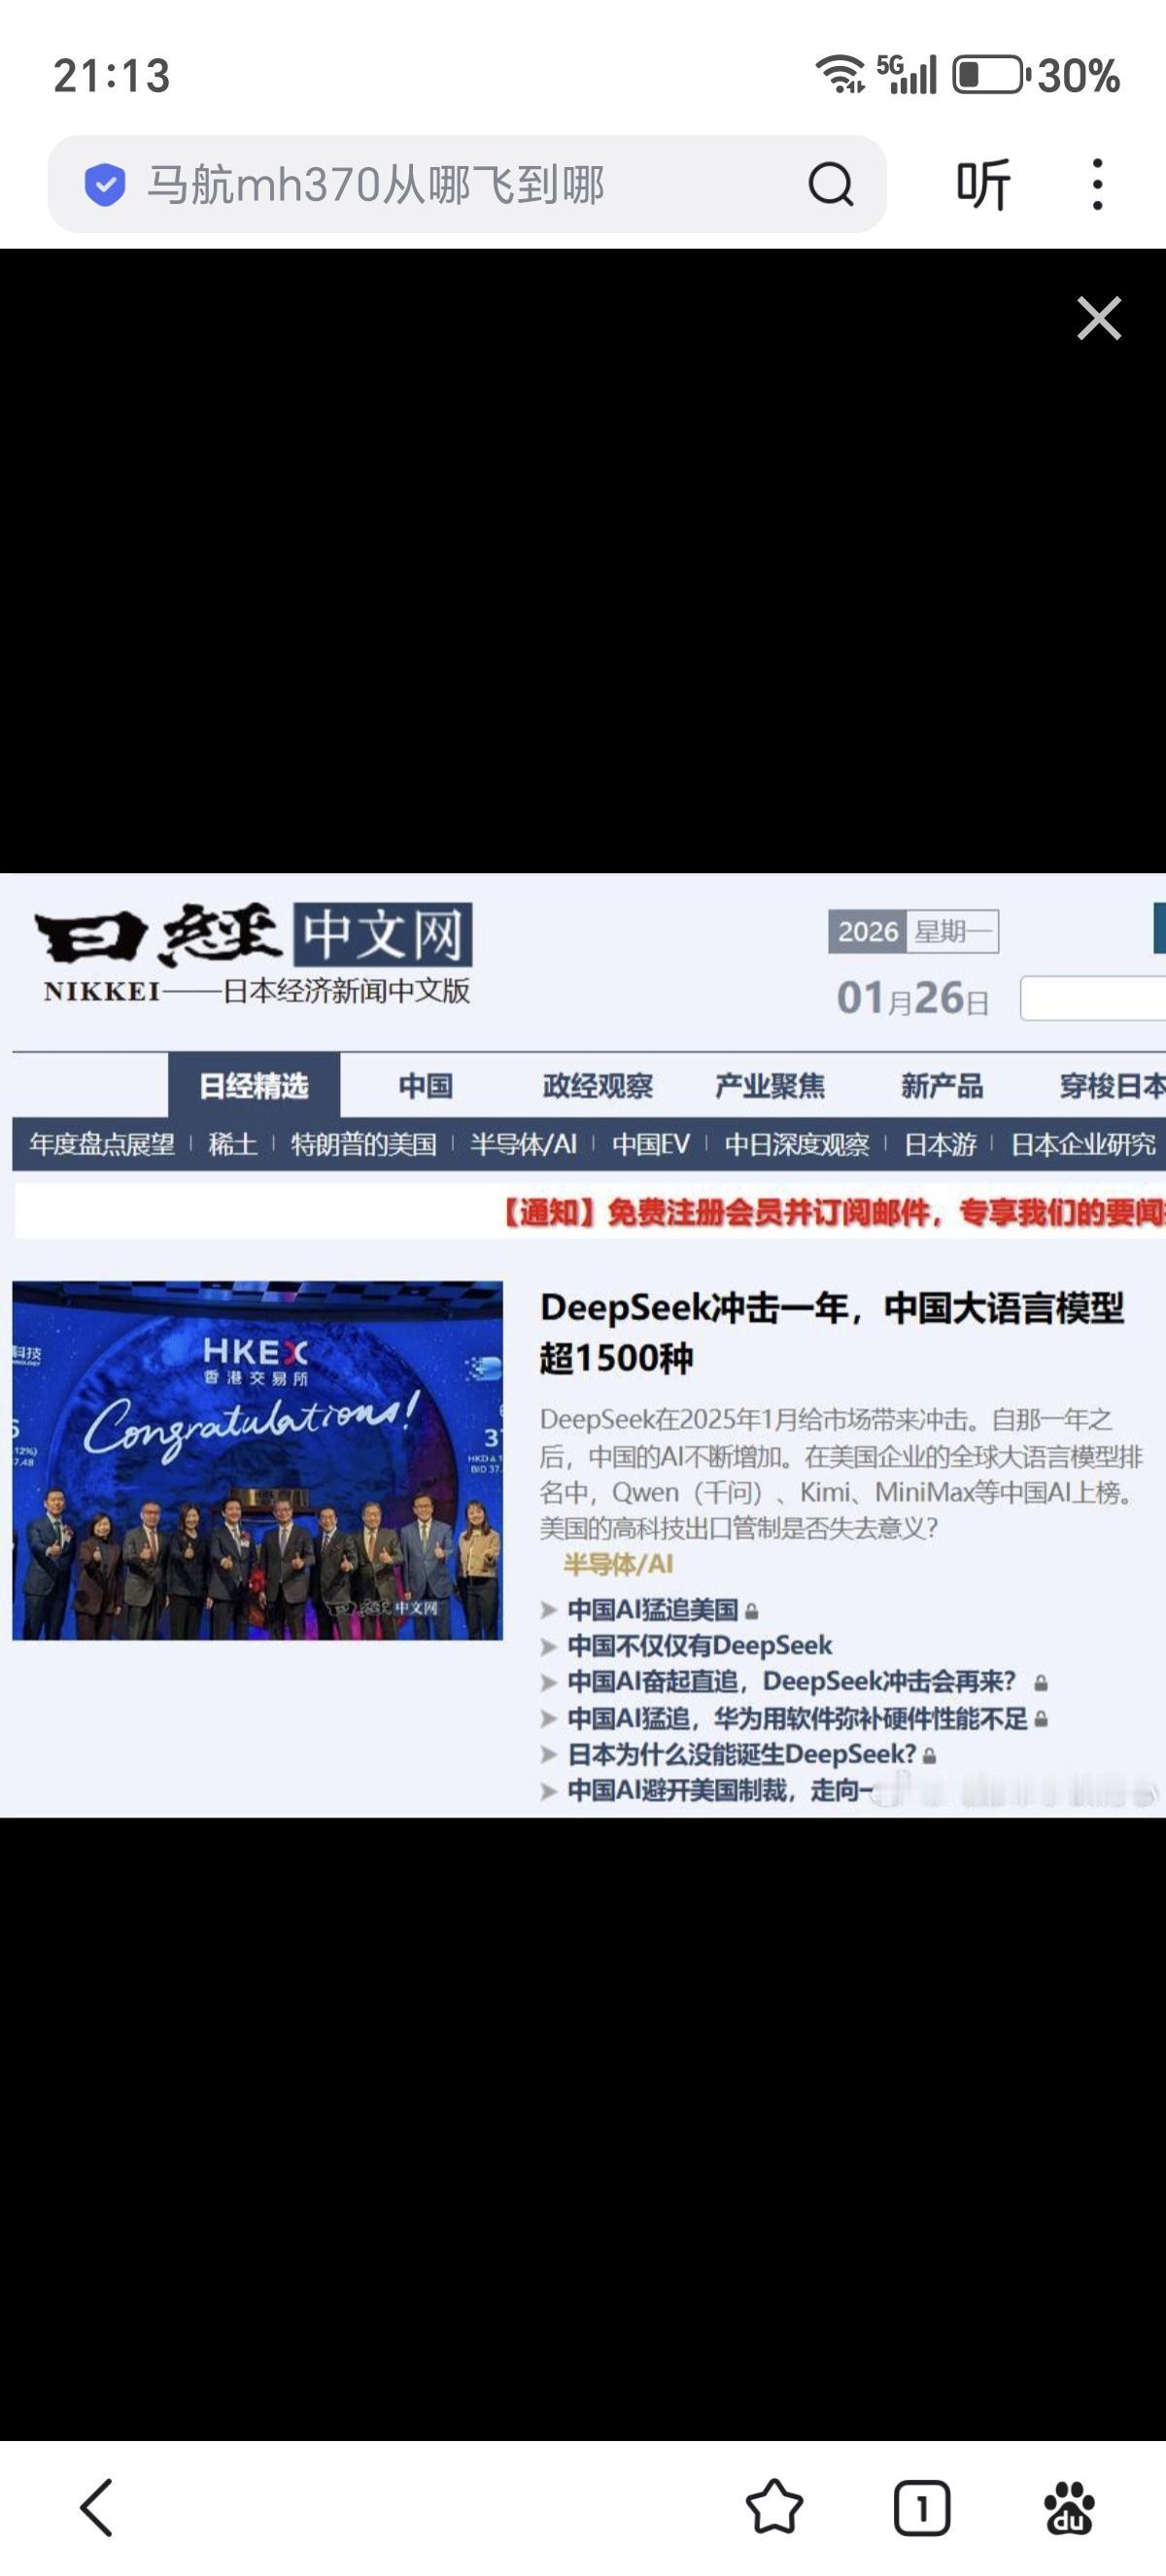Close the image viewer with X
This screenshot has width=1166, height=2576.
click(1099, 318)
